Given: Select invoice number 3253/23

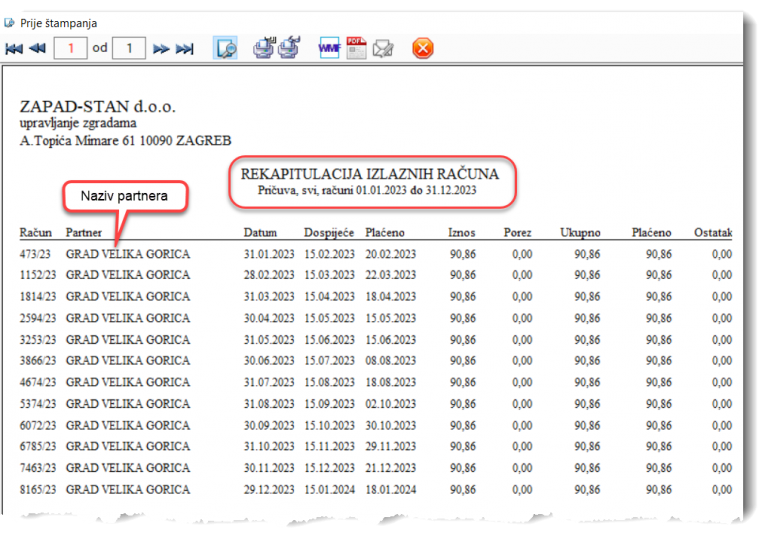Looking at the screenshot, I should pyautogui.click(x=38, y=340).
